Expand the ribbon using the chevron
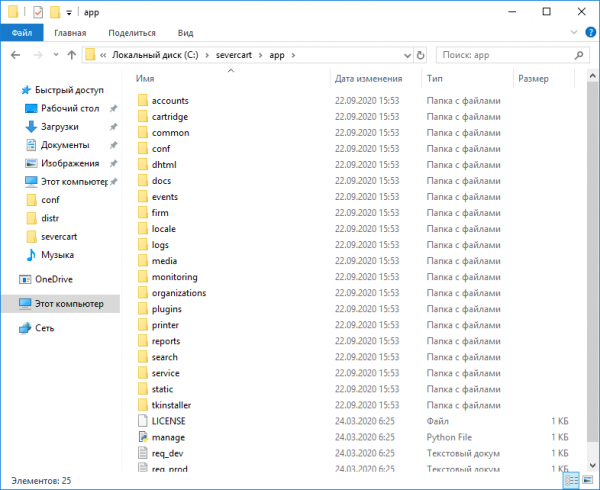This screenshot has height=490, width=600. tap(572, 32)
